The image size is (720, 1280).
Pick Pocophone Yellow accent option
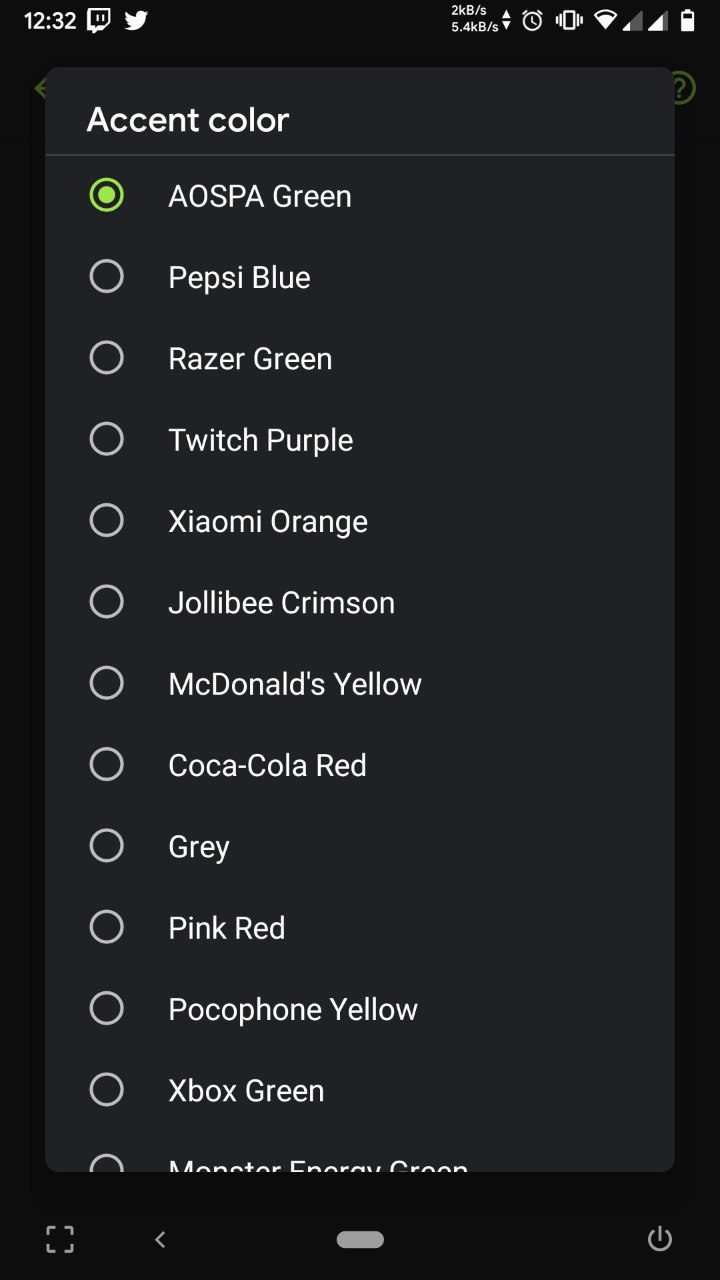(360, 1008)
